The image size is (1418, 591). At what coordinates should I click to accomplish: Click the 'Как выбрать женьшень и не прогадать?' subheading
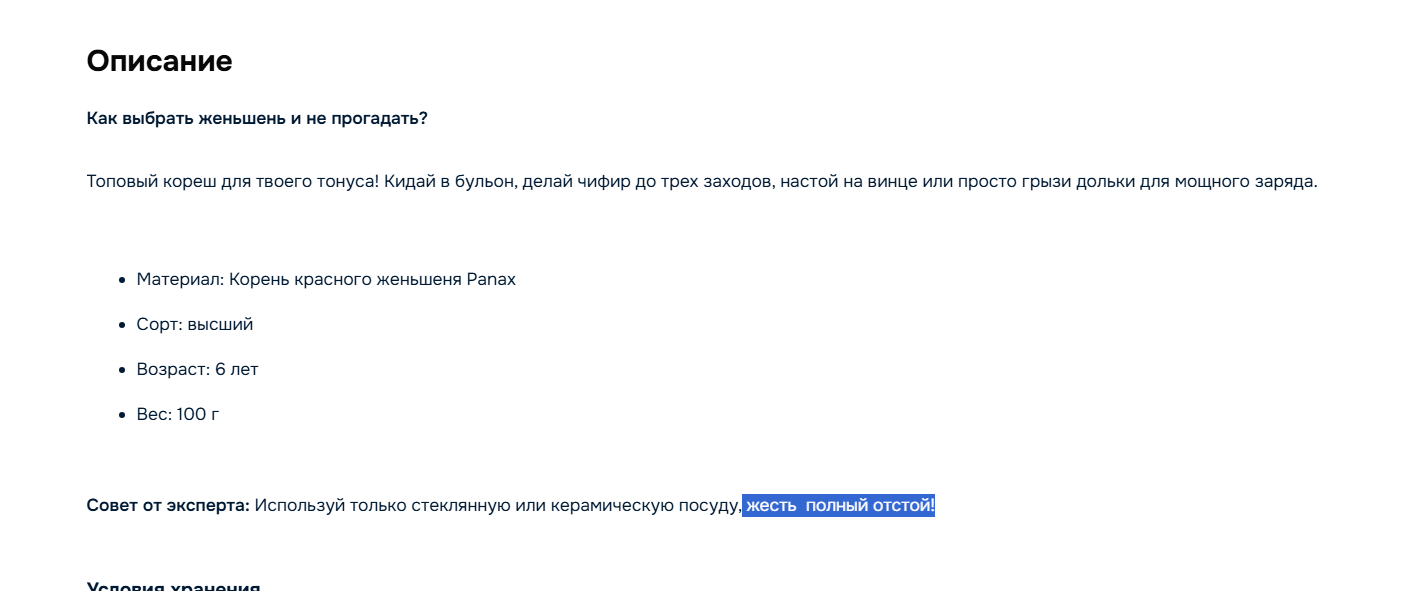point(257,119)
